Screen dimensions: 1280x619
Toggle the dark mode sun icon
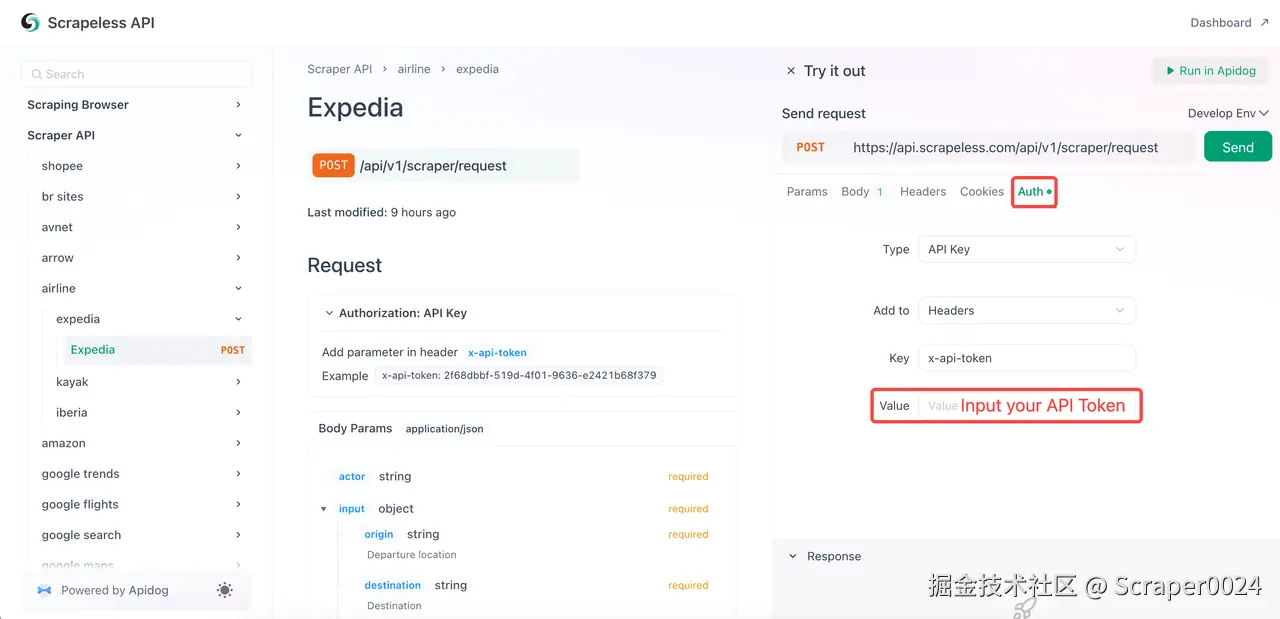pos(225,590)
